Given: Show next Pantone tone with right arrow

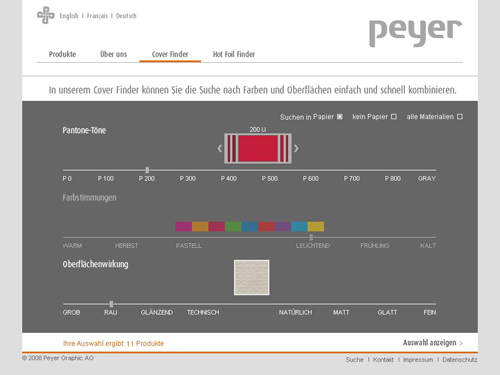Looking at the screenshot, I should 296,148.
